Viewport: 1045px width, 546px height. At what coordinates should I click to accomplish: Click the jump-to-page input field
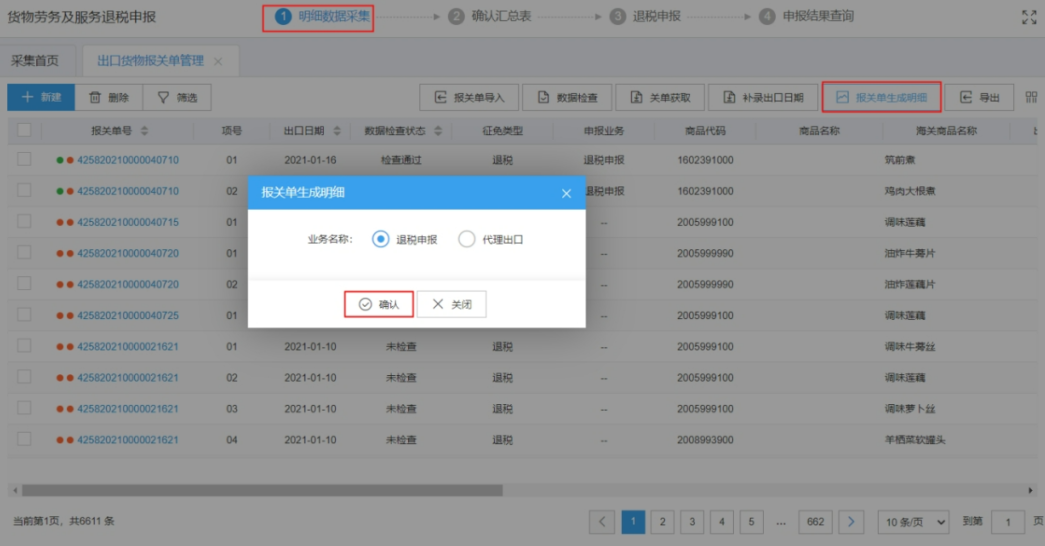click(x=1008, y=522)
